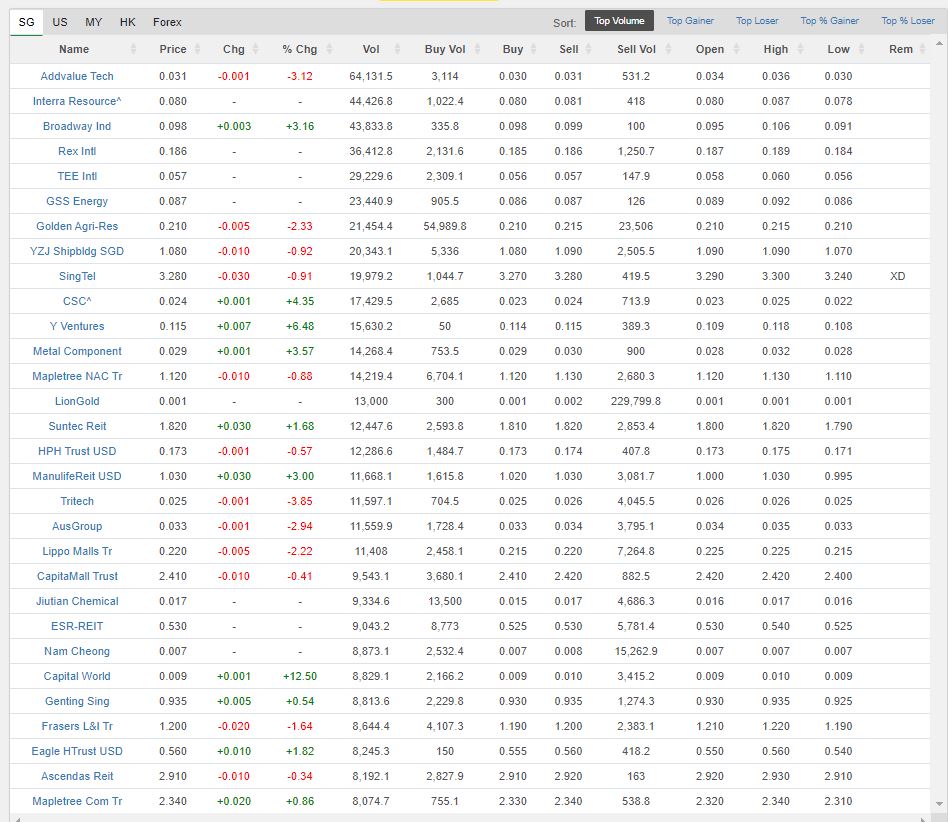
Task: View Capital World stock details
Action: [x=77, y=676]
